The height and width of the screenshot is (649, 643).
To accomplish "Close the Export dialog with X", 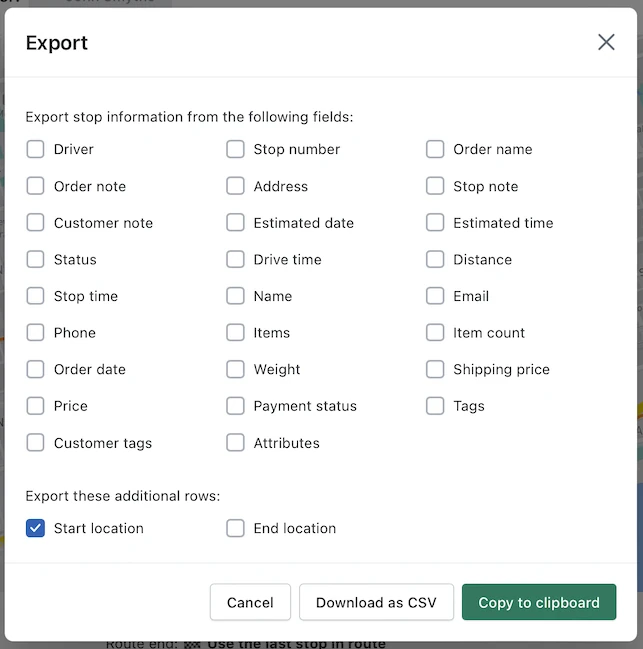I will tap(606, 42).
